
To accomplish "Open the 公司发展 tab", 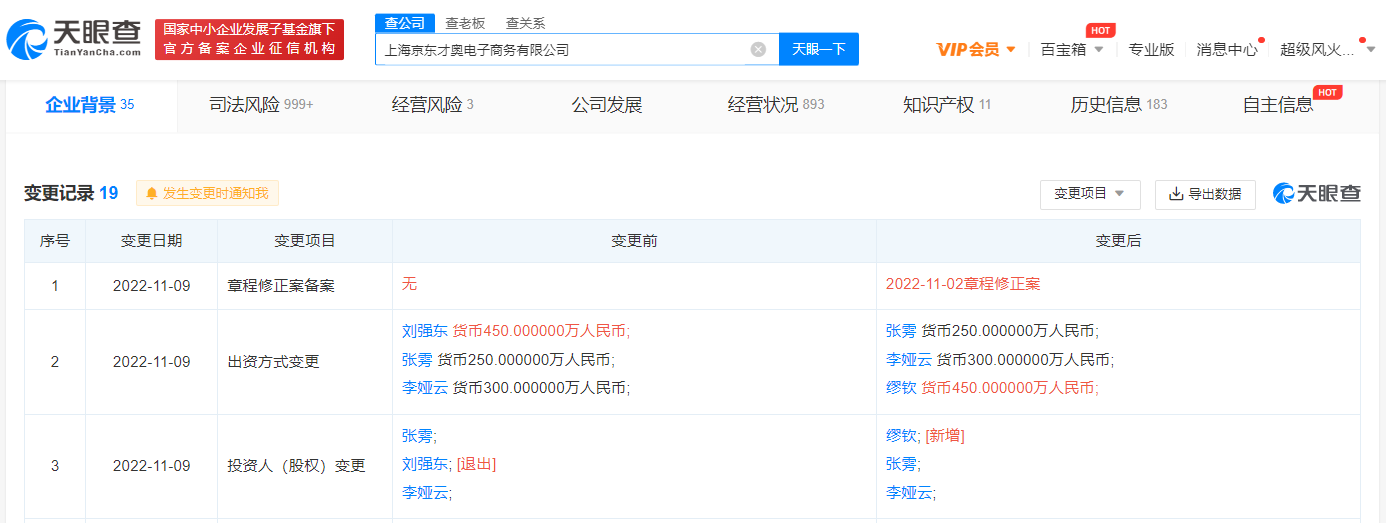I will click(606, 105).
